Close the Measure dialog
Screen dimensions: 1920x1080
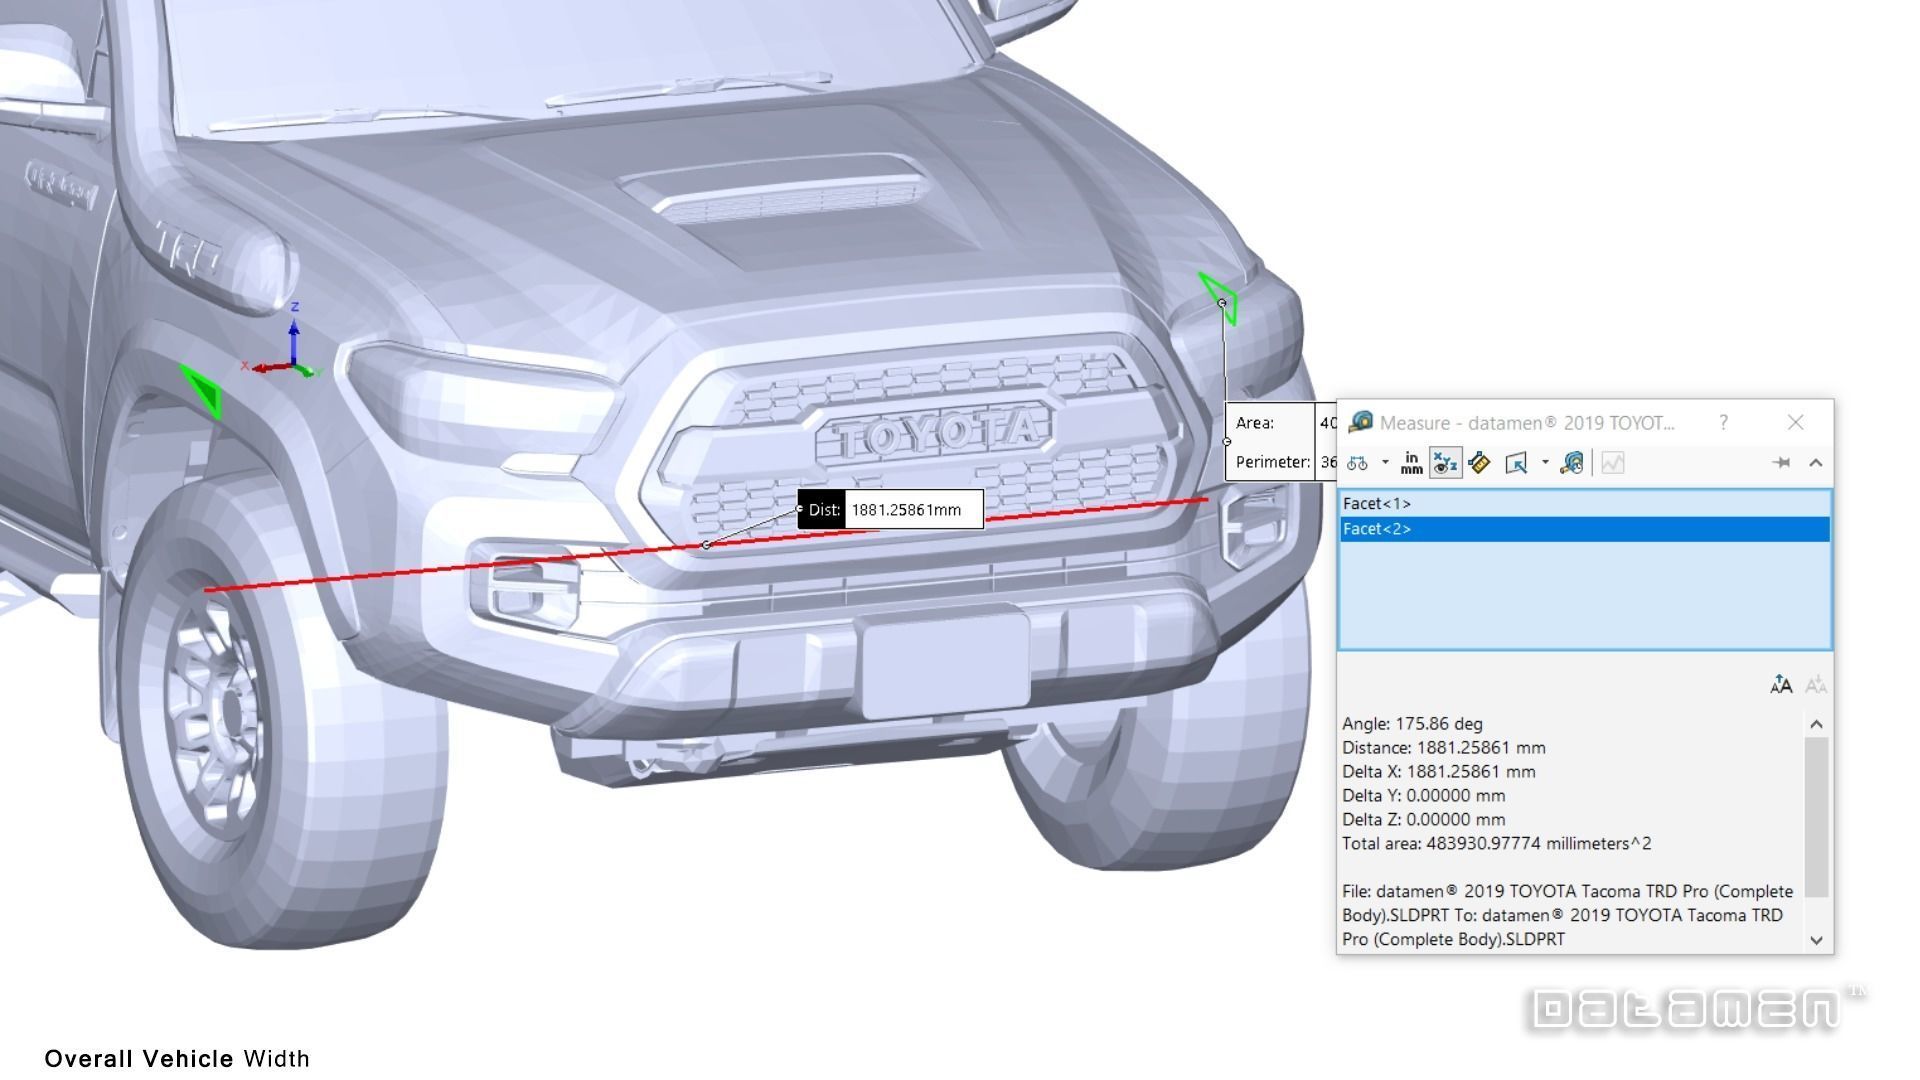tap(1796, 423)
